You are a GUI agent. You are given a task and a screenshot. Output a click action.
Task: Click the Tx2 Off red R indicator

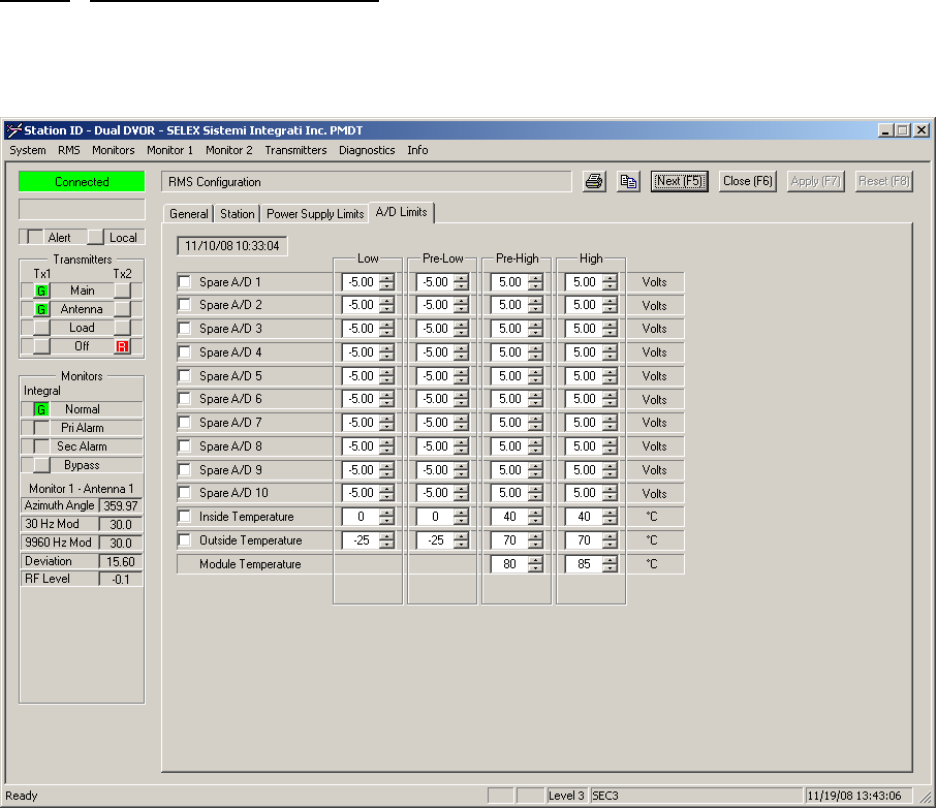click(122, 347)
